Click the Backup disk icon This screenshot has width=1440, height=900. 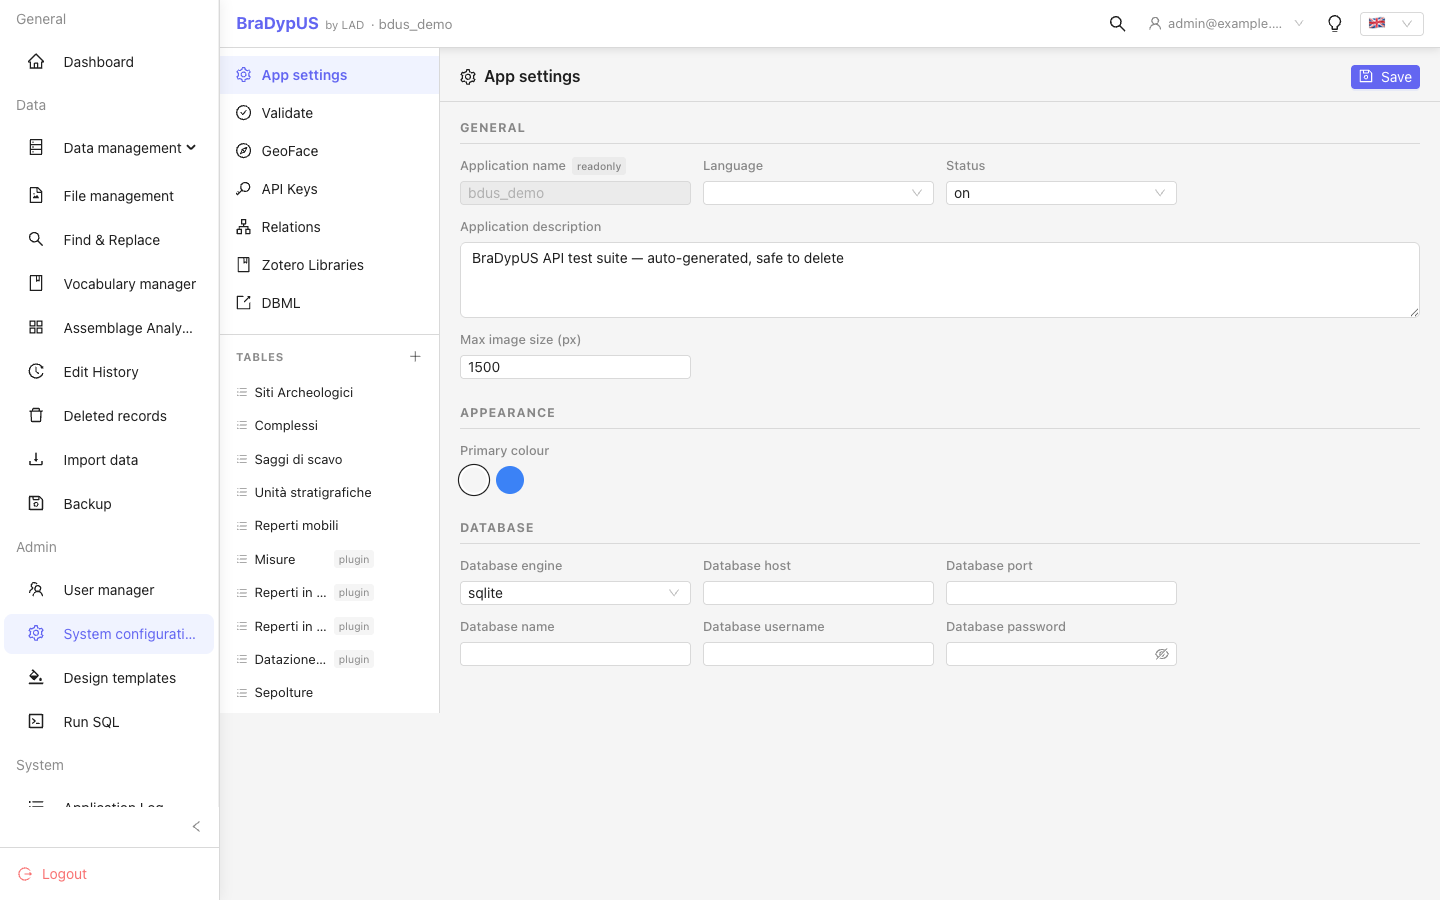pyautogui.click(x=36, y=504)
